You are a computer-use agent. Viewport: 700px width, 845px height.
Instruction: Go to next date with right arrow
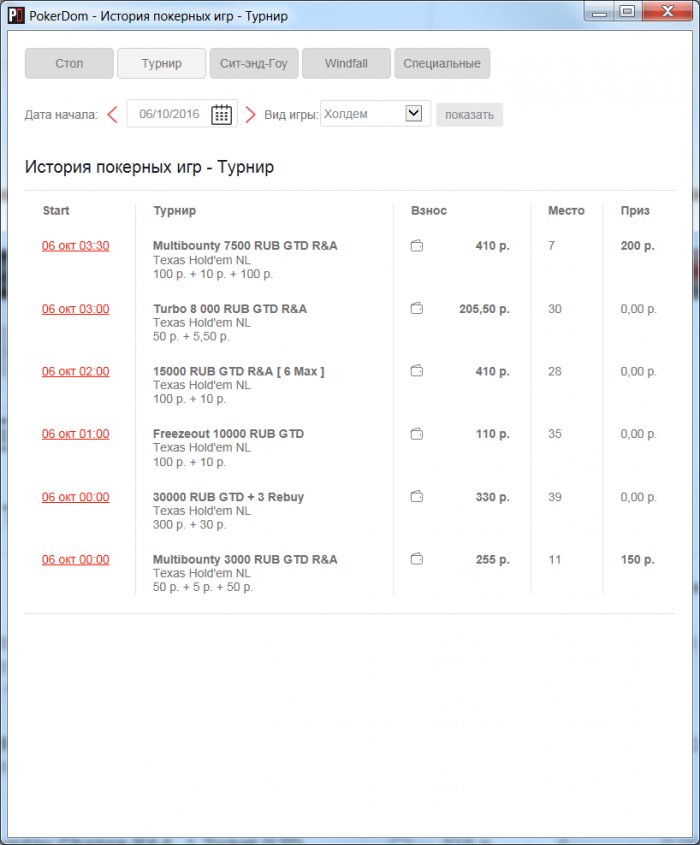click(250, 114)
